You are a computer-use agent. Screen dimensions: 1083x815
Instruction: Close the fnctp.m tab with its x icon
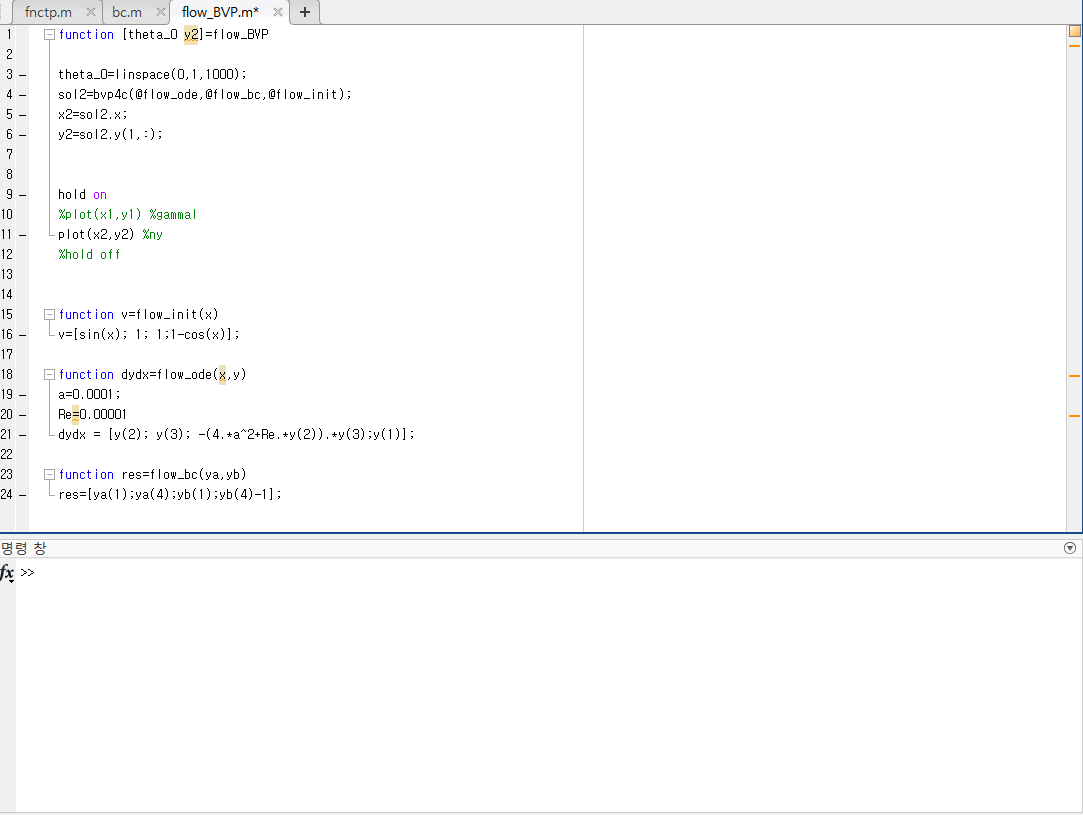[91, 13]
